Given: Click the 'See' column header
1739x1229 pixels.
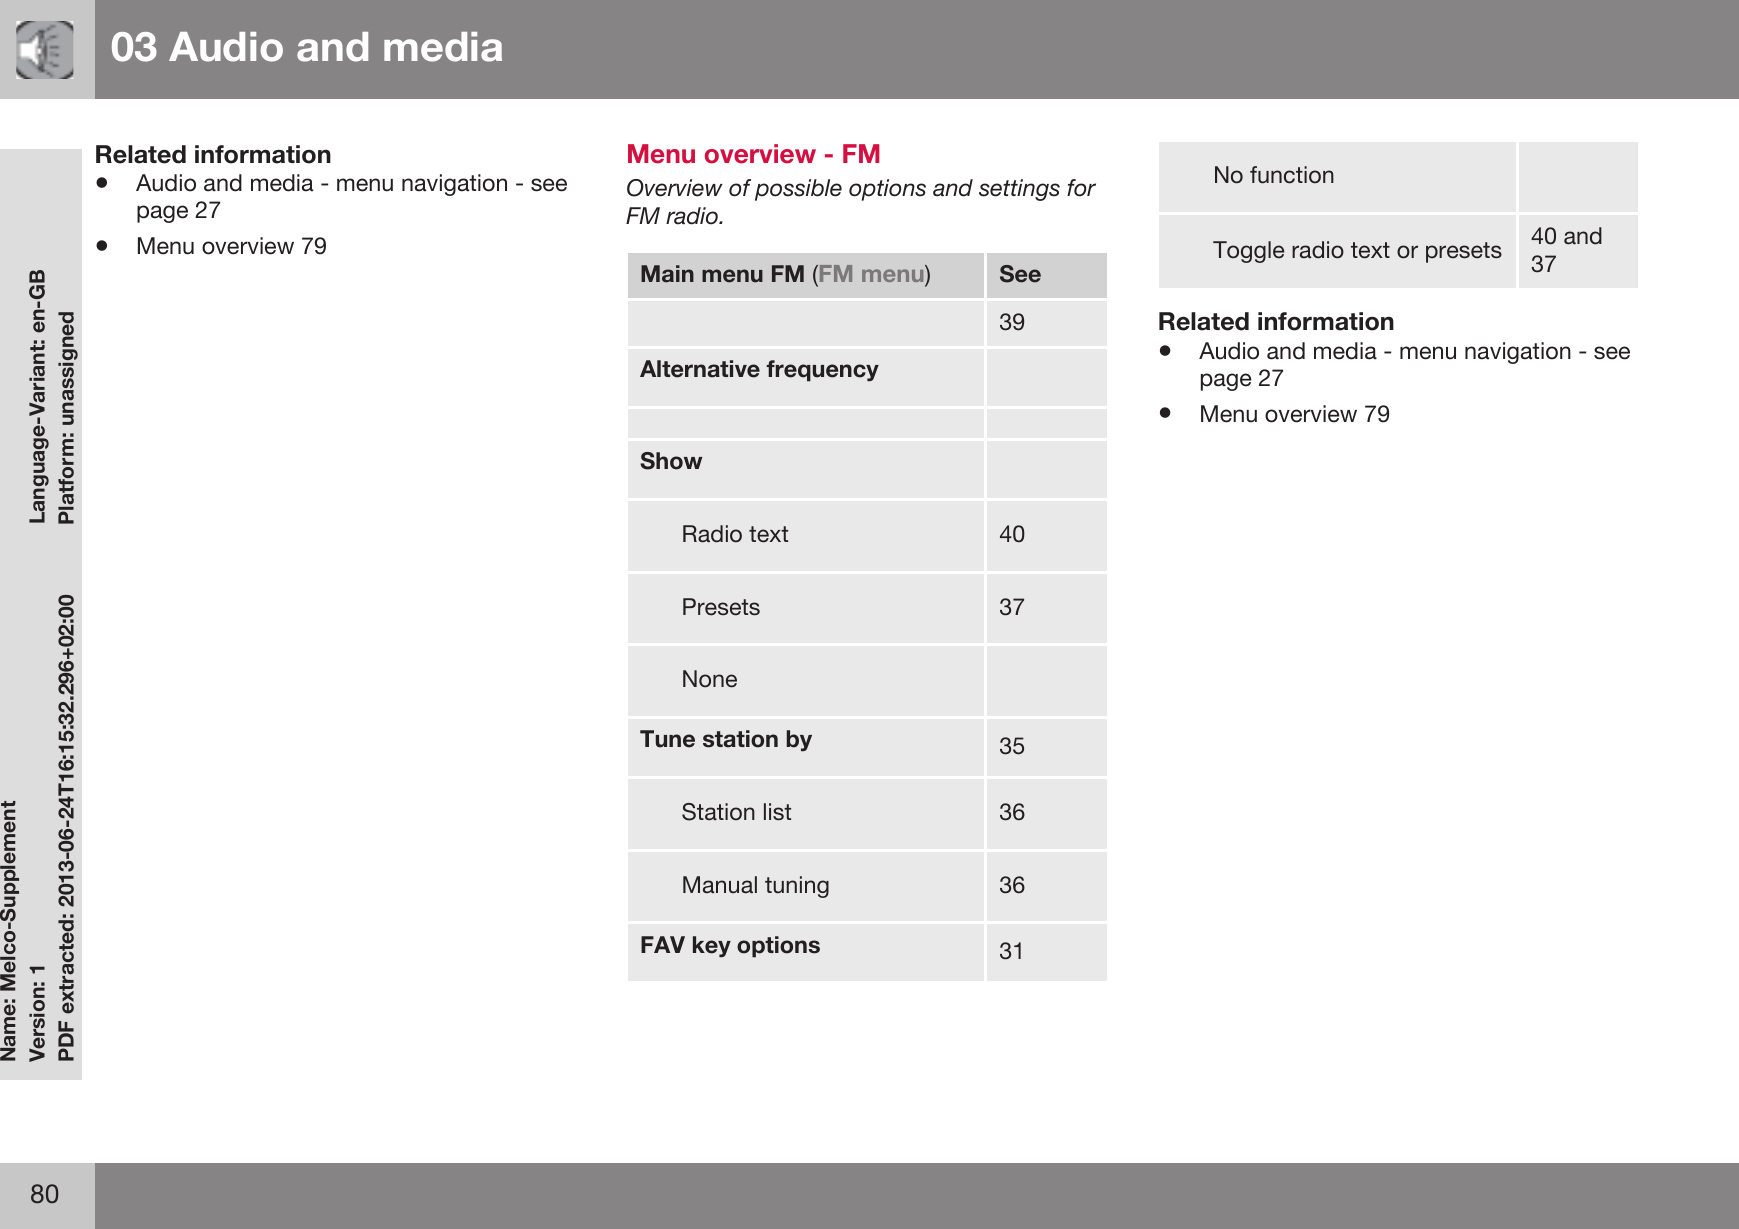Looking at the screenshot, I should pos(1046,275).
